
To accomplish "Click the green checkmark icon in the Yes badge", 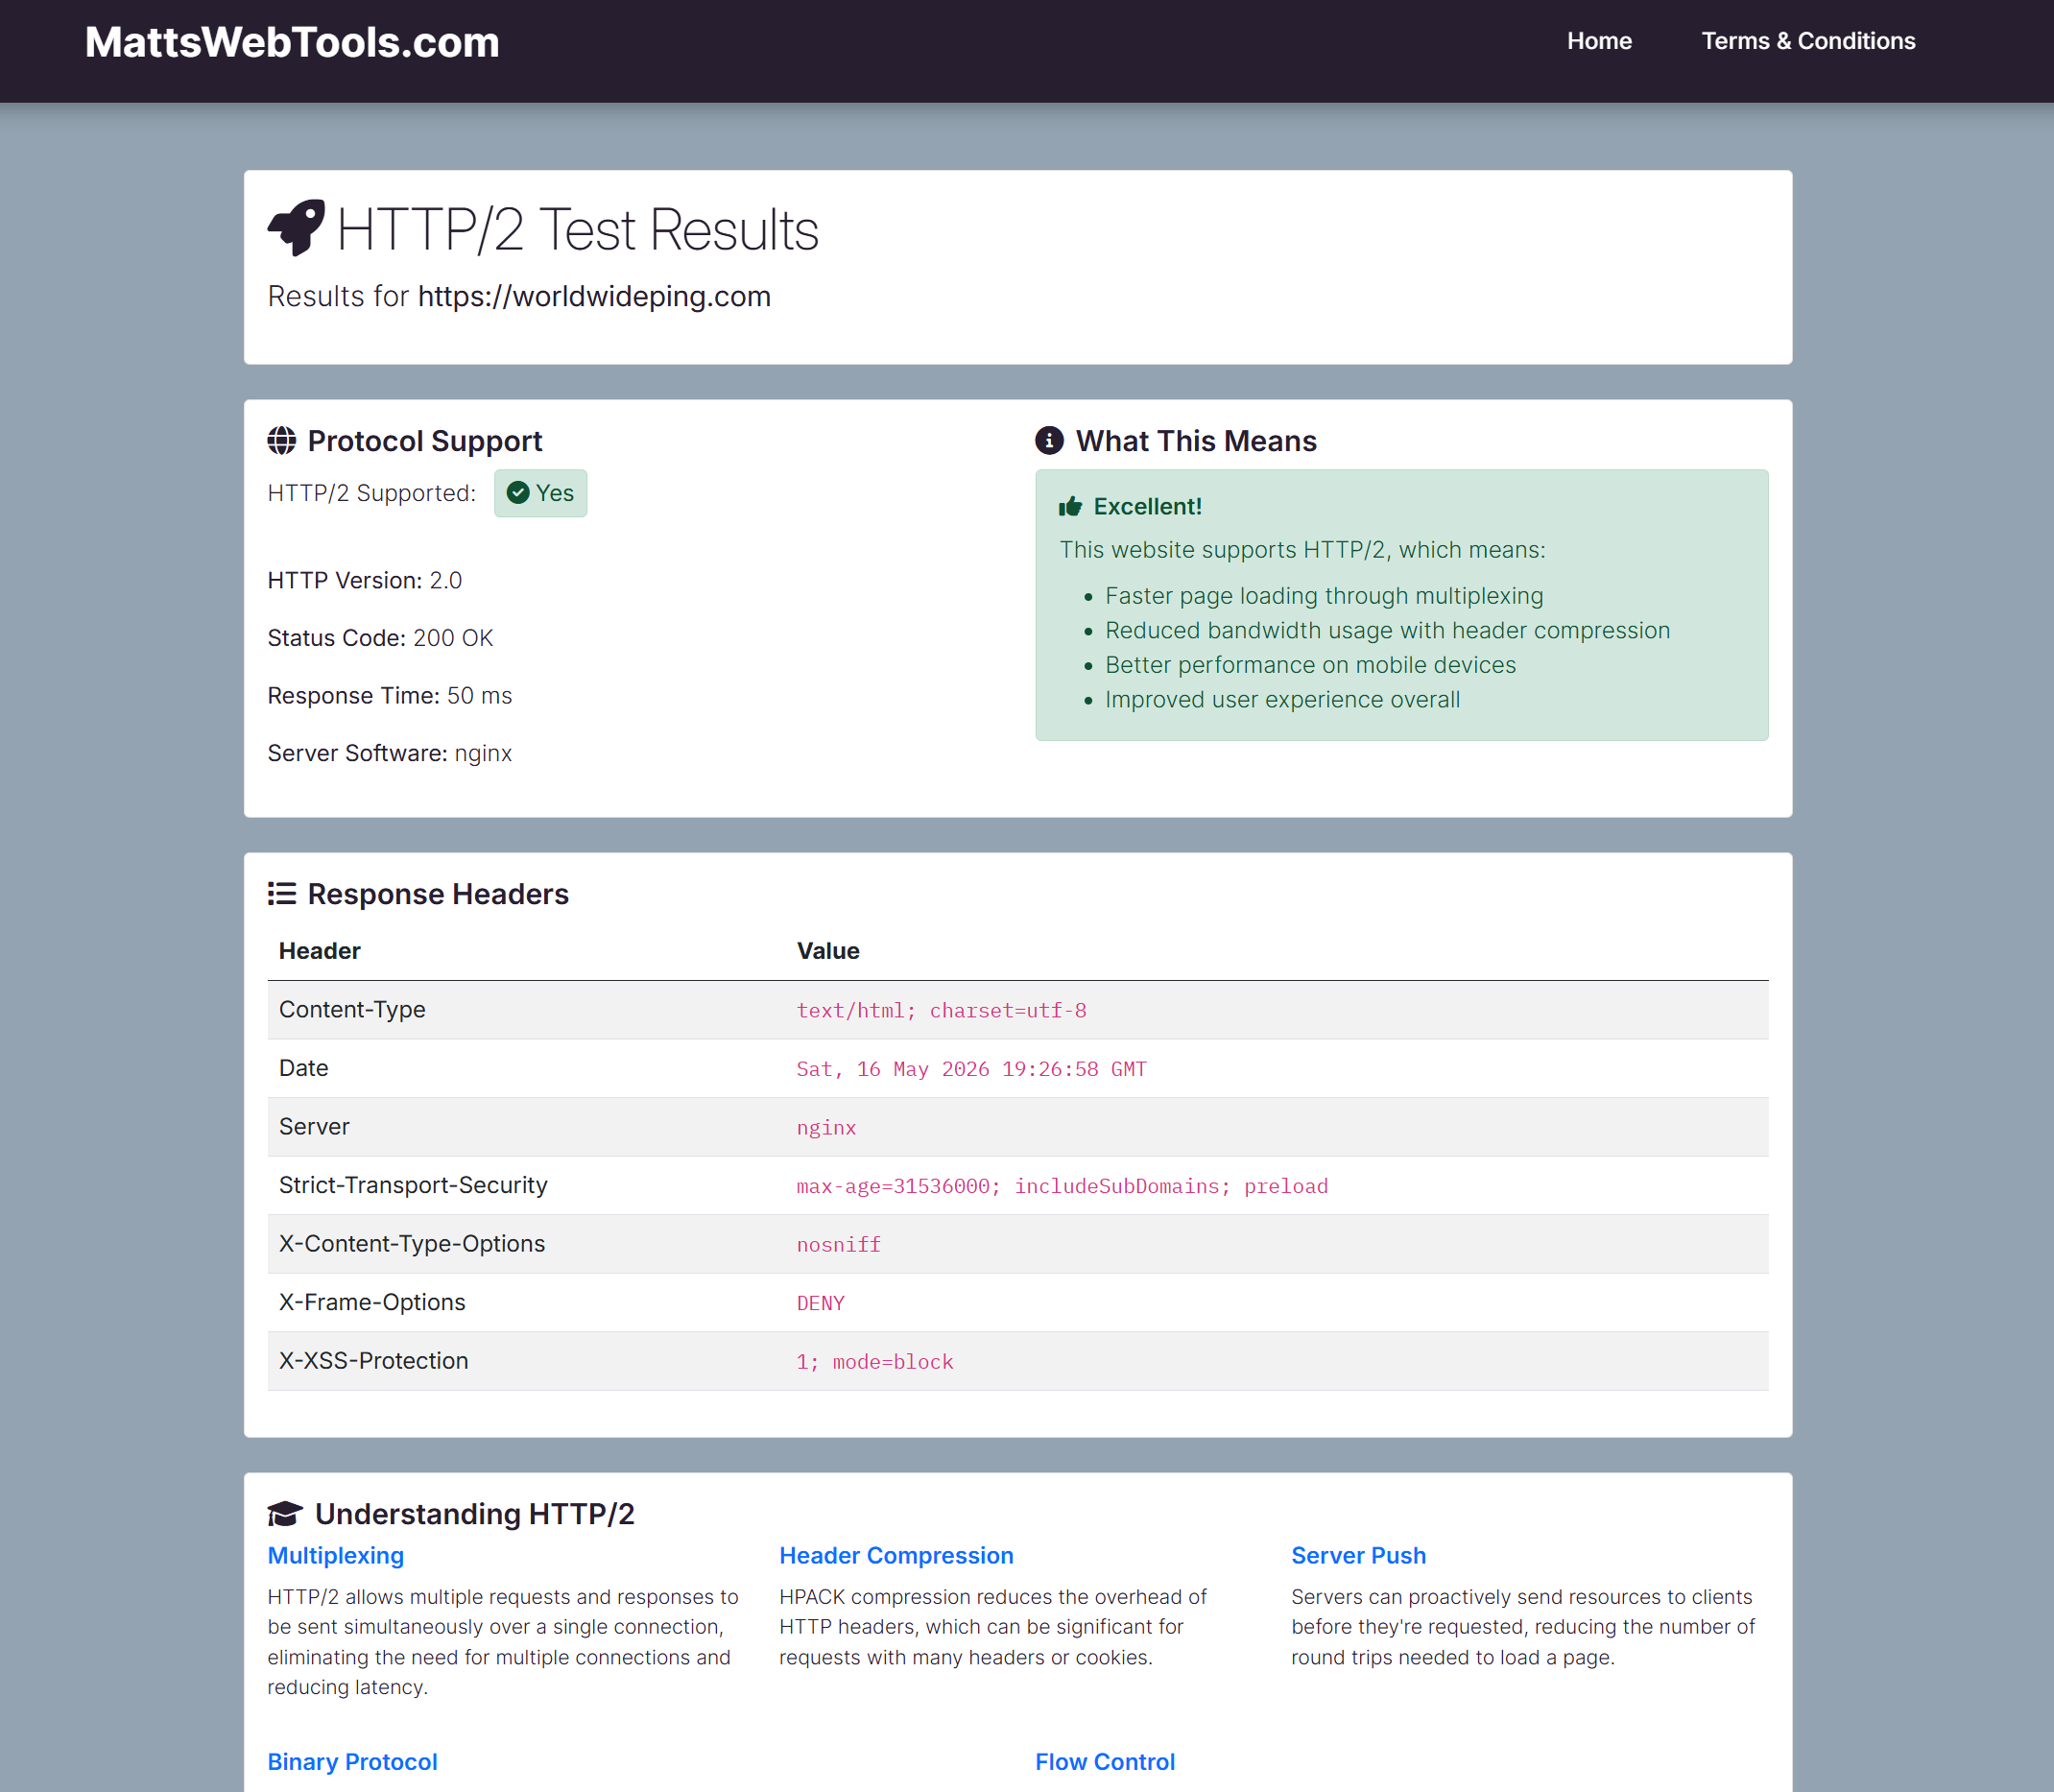I will pos(518,493).
